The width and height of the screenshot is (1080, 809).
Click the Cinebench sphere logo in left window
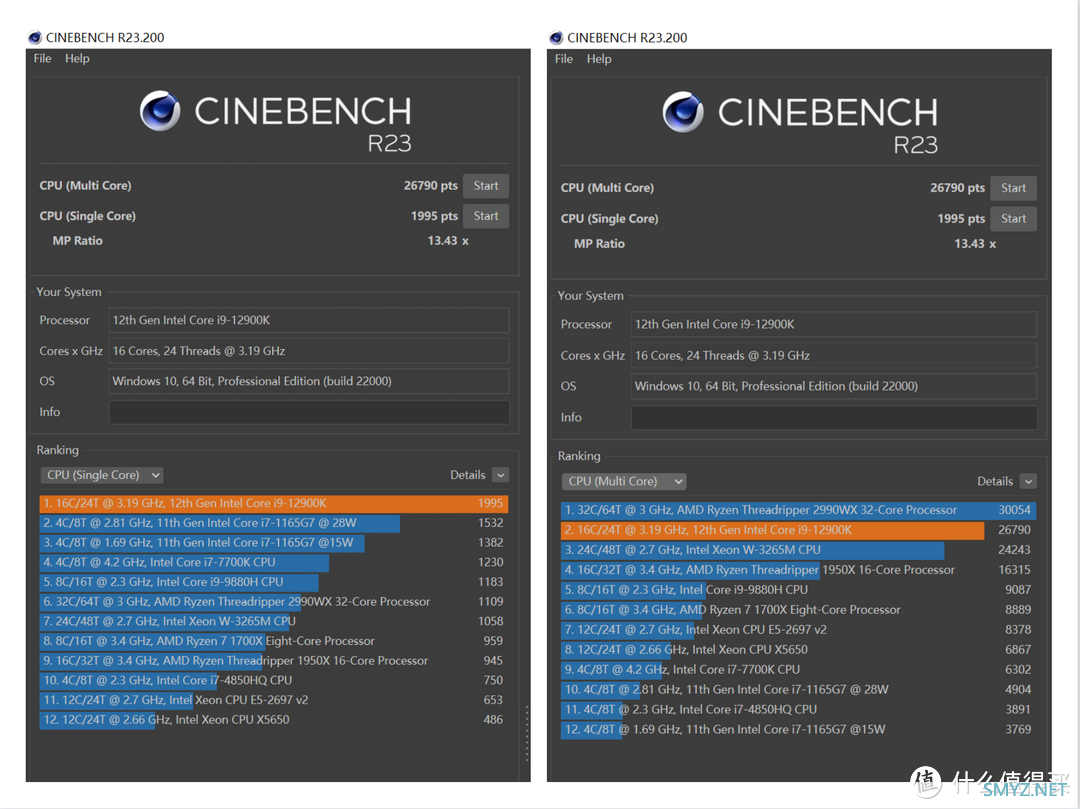[x=160, y=111]
